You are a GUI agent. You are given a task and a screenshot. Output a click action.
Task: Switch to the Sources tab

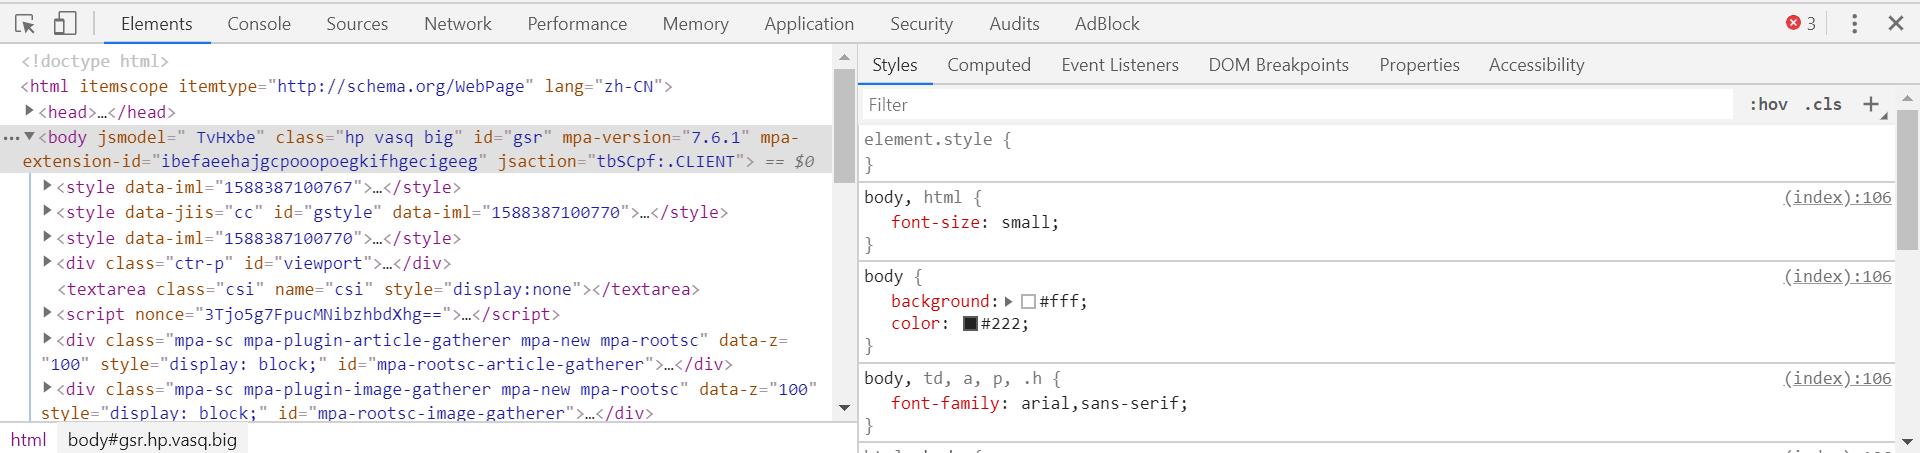pyautogui.click(x=357, y=24)
